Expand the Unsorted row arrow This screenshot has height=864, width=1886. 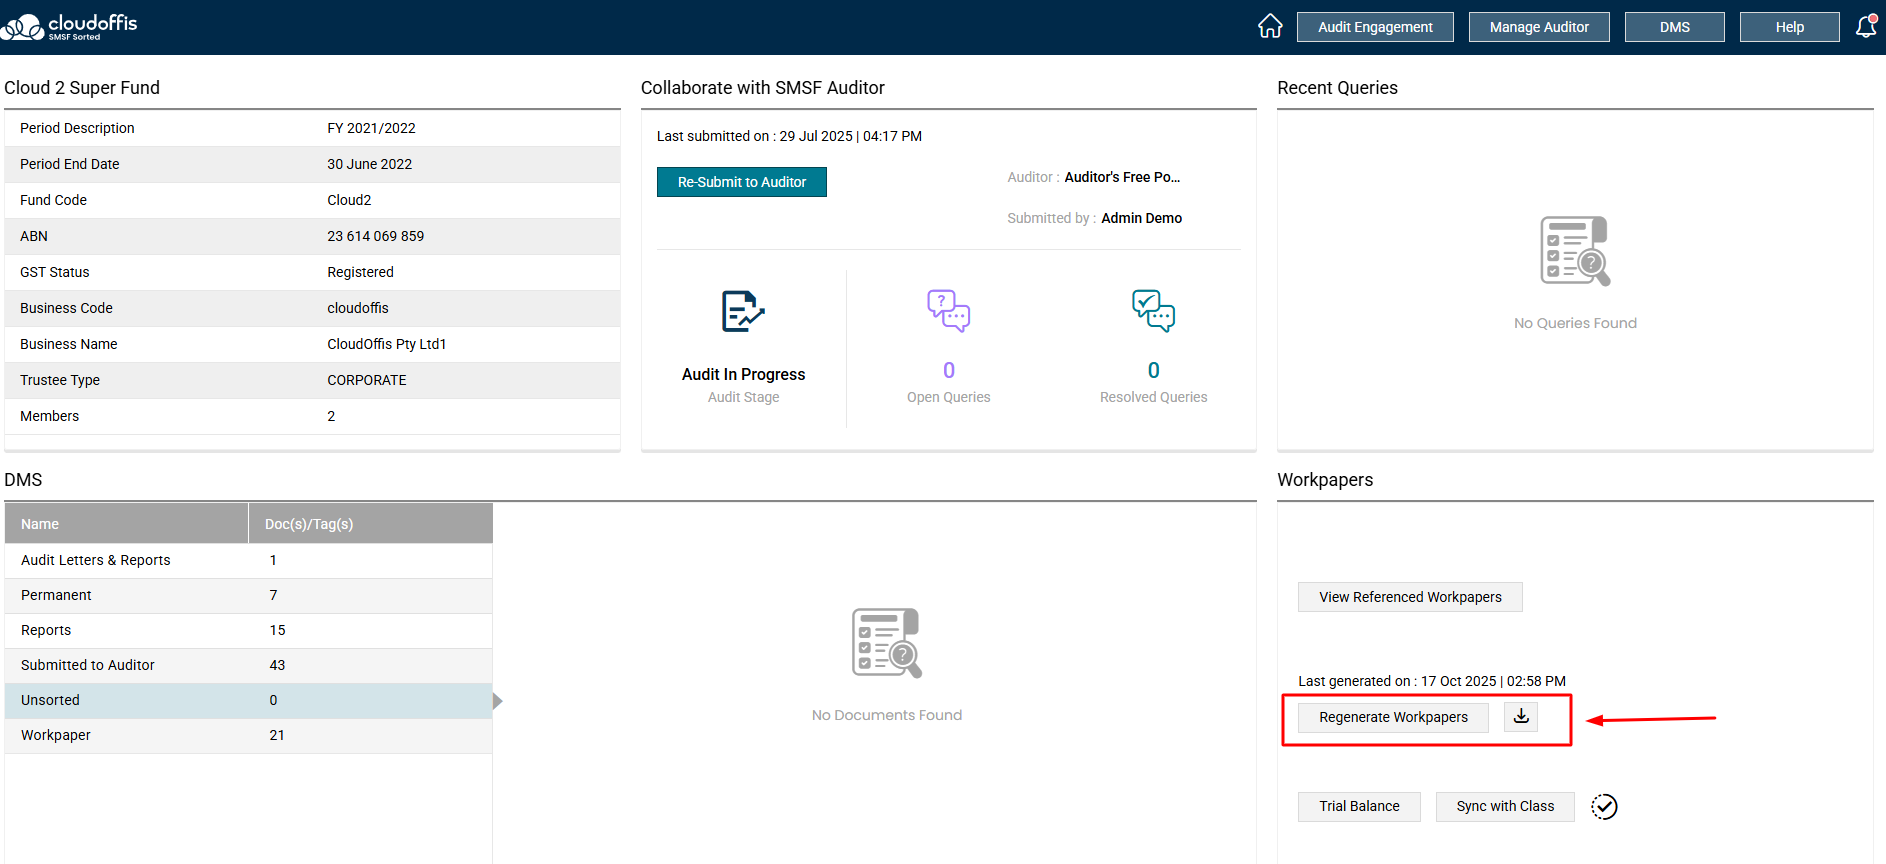click(498, 701)
